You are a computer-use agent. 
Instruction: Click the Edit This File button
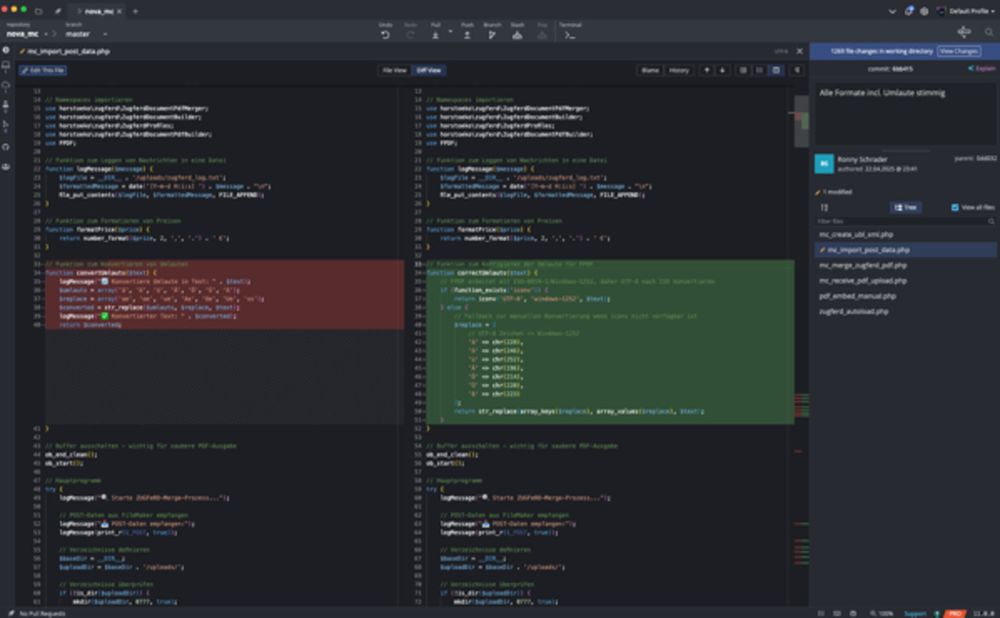coord(43,70)
